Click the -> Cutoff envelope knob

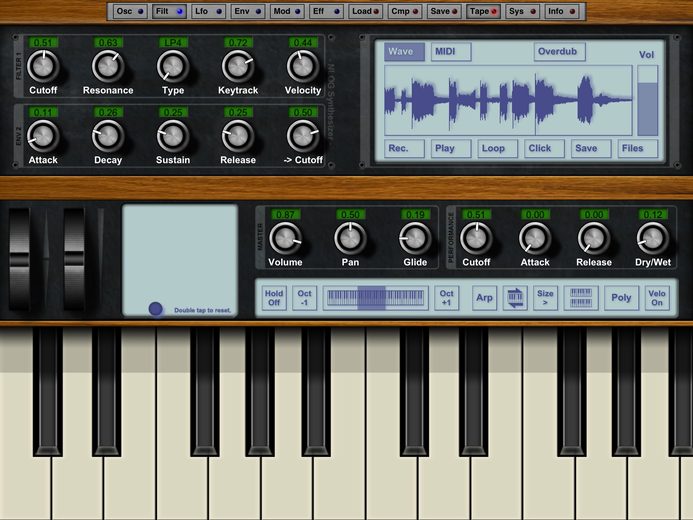click(303, 136)
